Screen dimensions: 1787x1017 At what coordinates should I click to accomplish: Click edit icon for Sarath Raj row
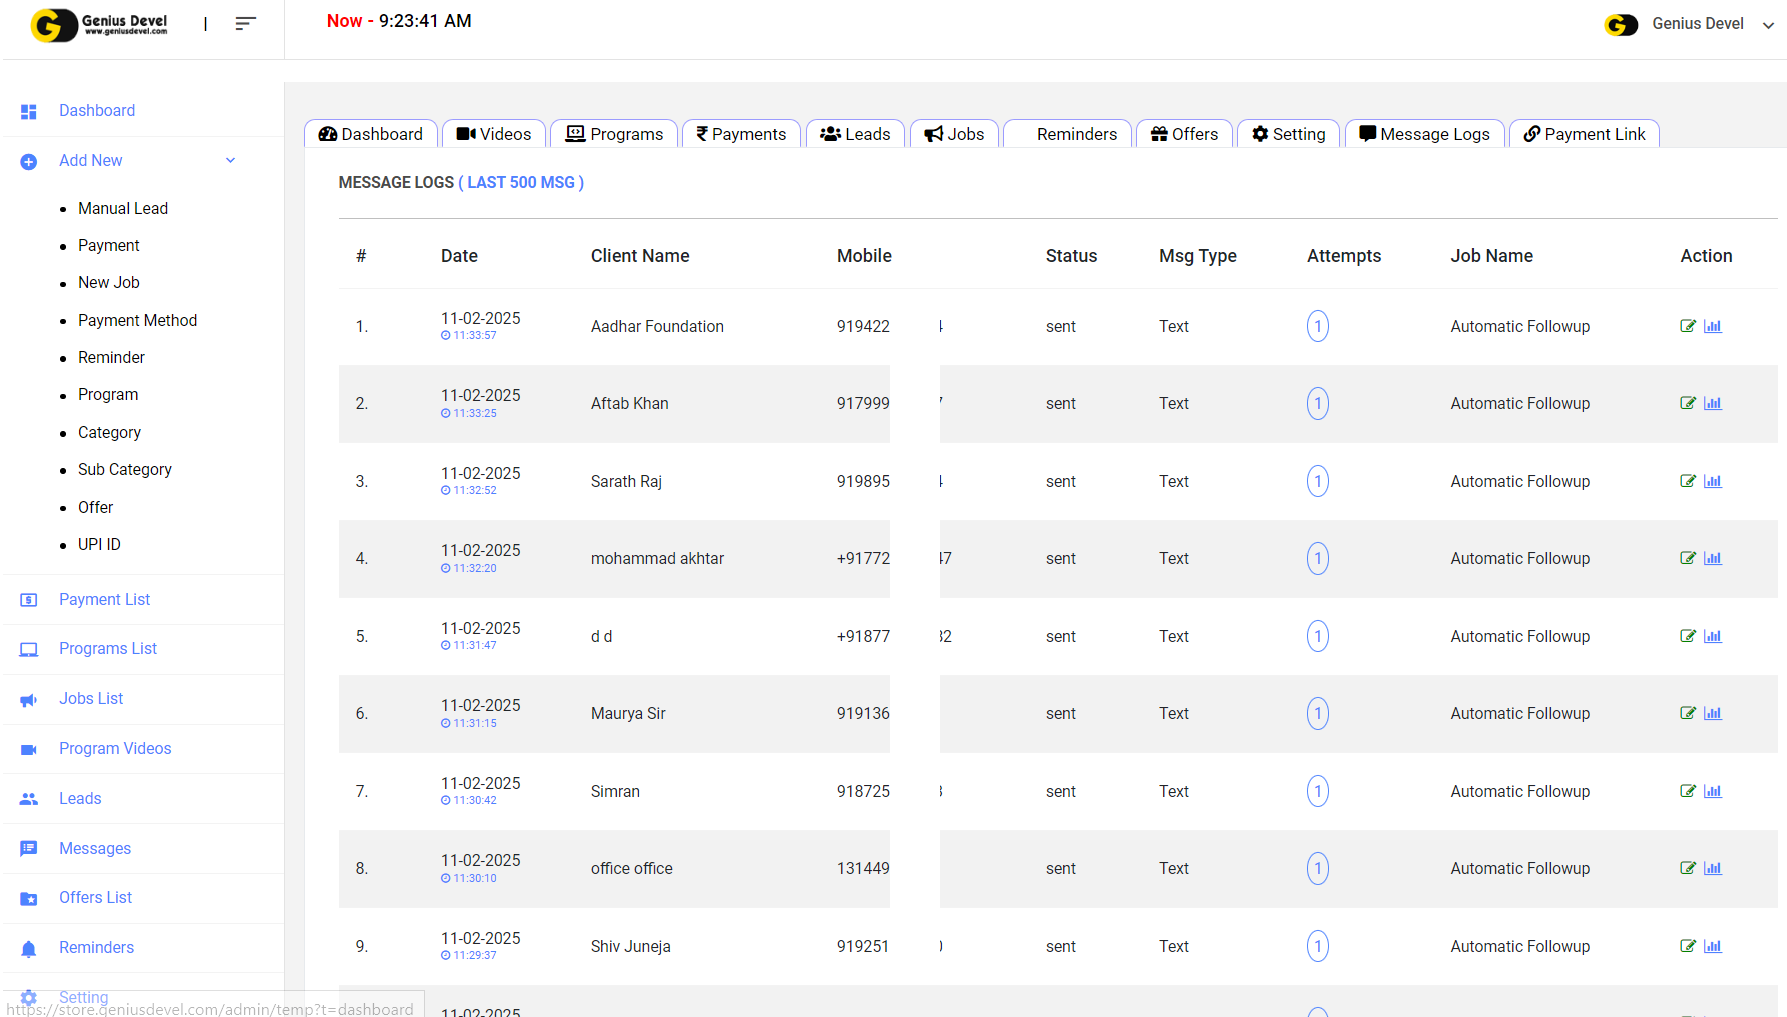[1688, 481]
